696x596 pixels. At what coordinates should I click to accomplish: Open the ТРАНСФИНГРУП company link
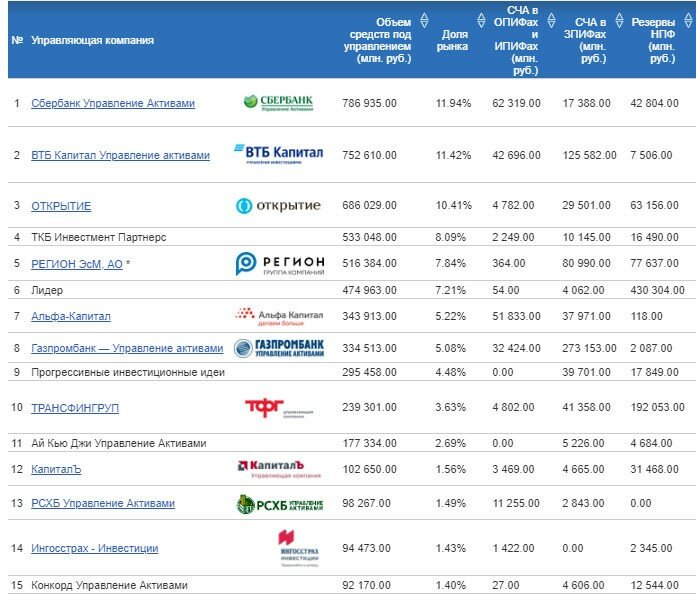tap(76, 408)
